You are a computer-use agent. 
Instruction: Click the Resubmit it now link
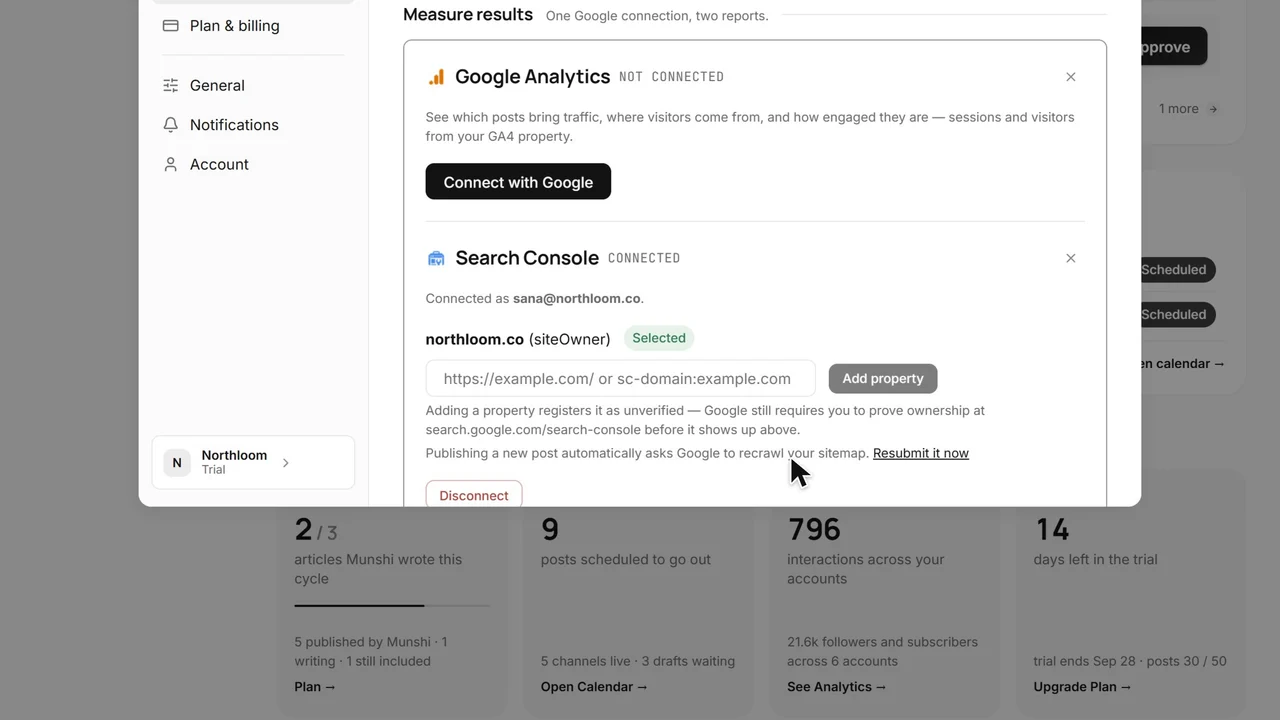[921, 453]
